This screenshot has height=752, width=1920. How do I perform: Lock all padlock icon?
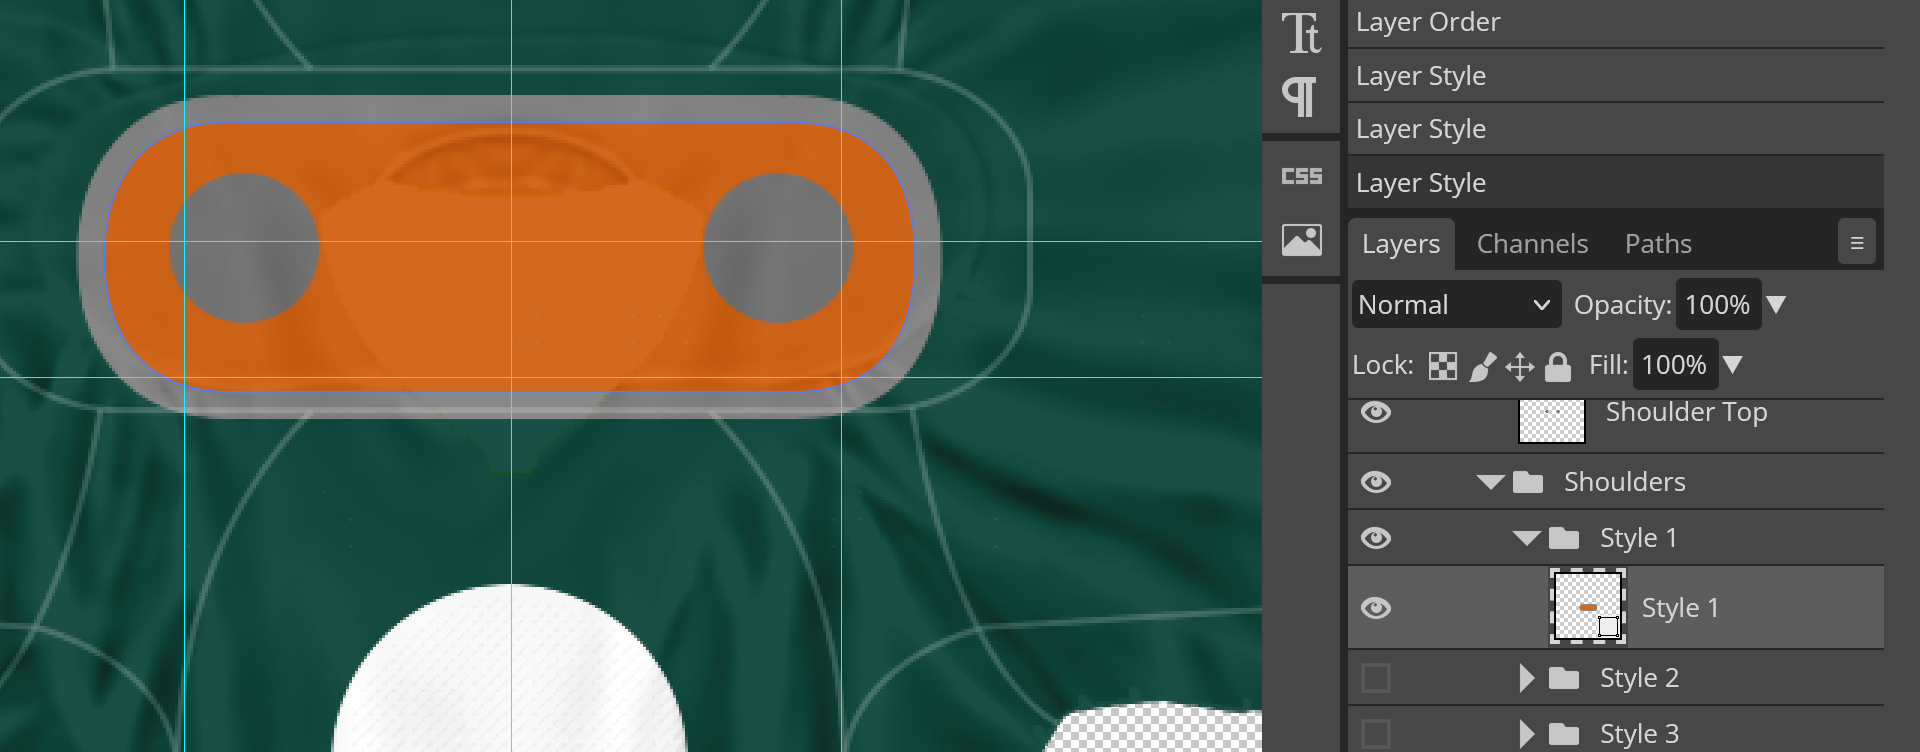1557,366
